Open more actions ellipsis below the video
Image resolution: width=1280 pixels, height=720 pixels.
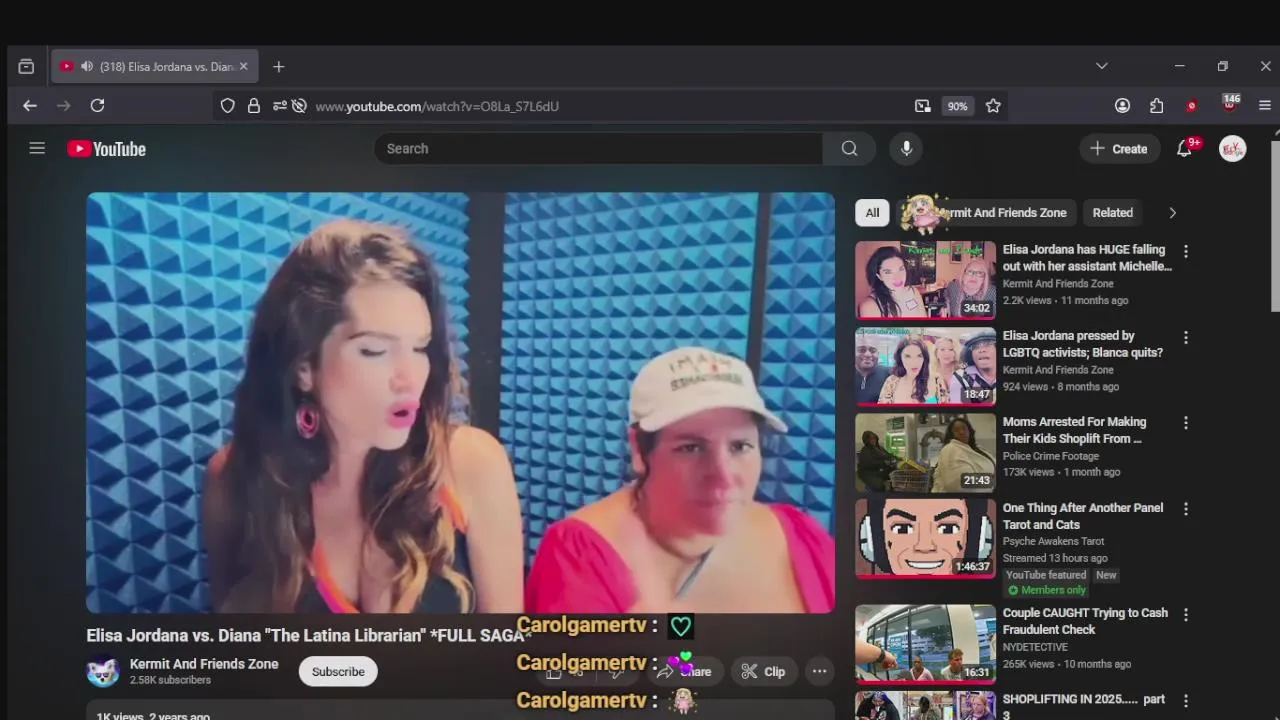coord(819,671)
